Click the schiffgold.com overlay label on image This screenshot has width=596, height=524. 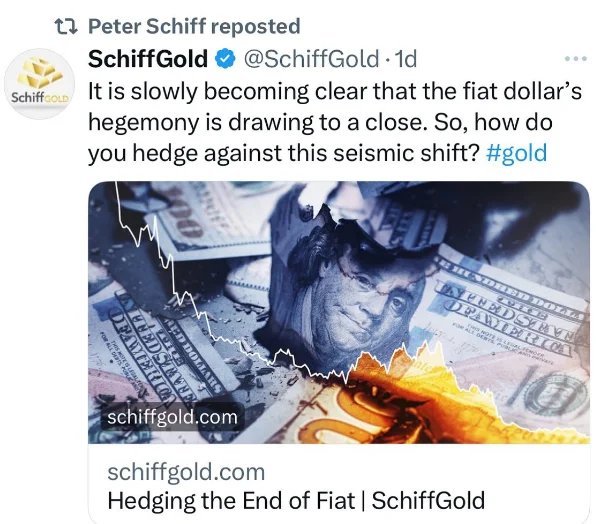(x=173, y=417)
